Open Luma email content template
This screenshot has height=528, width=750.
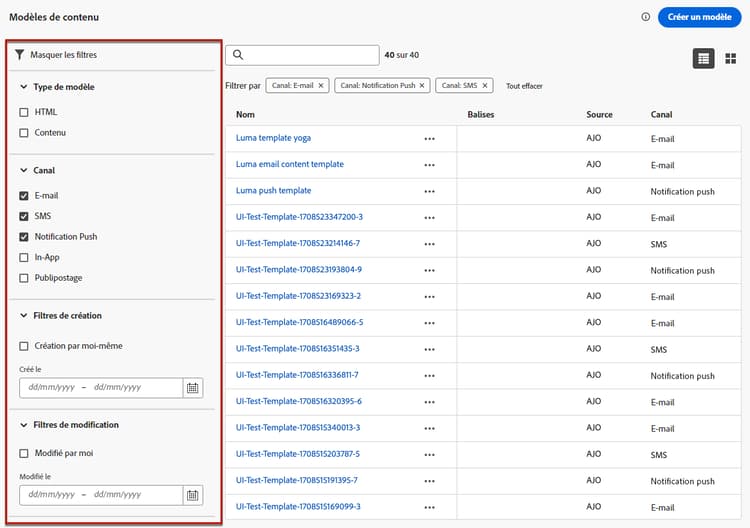click(290, 164)
